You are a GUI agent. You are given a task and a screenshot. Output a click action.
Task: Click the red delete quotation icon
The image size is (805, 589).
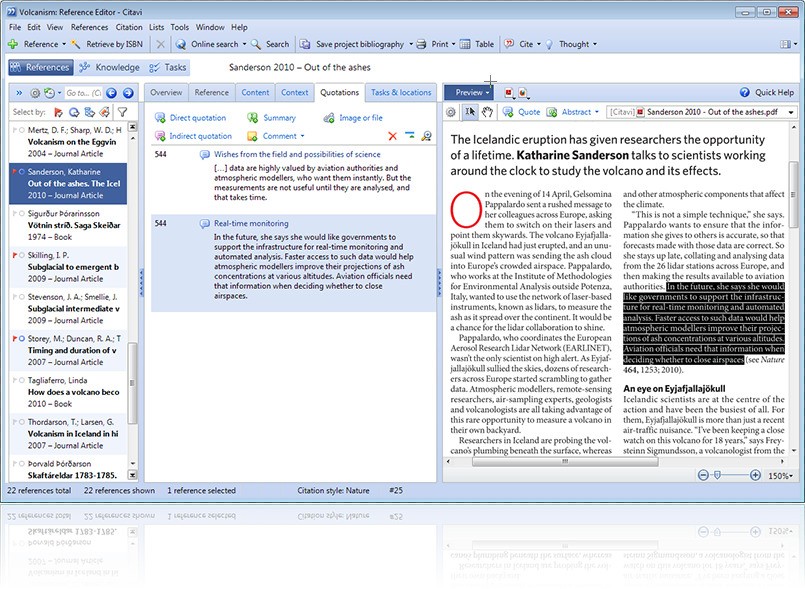(392, 136)
